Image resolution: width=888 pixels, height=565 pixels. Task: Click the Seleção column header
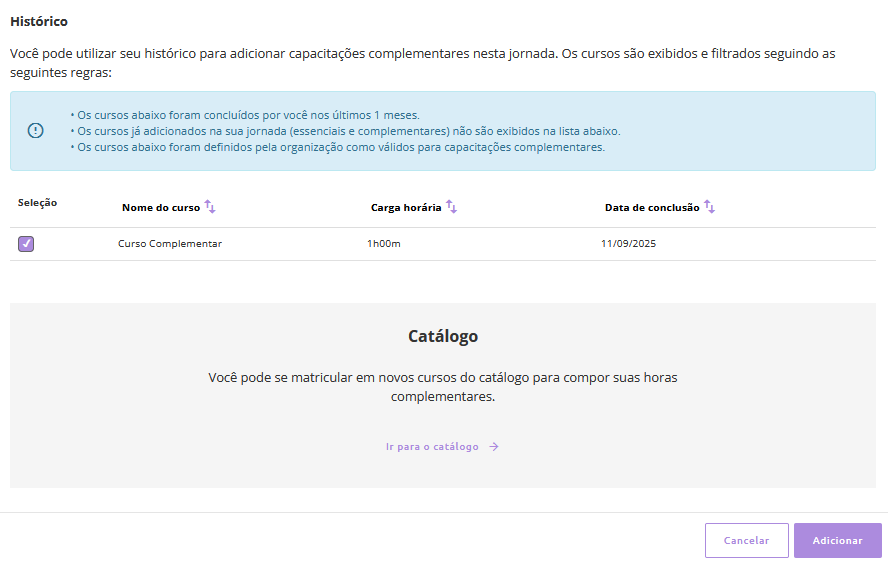(x=37, y=203)
